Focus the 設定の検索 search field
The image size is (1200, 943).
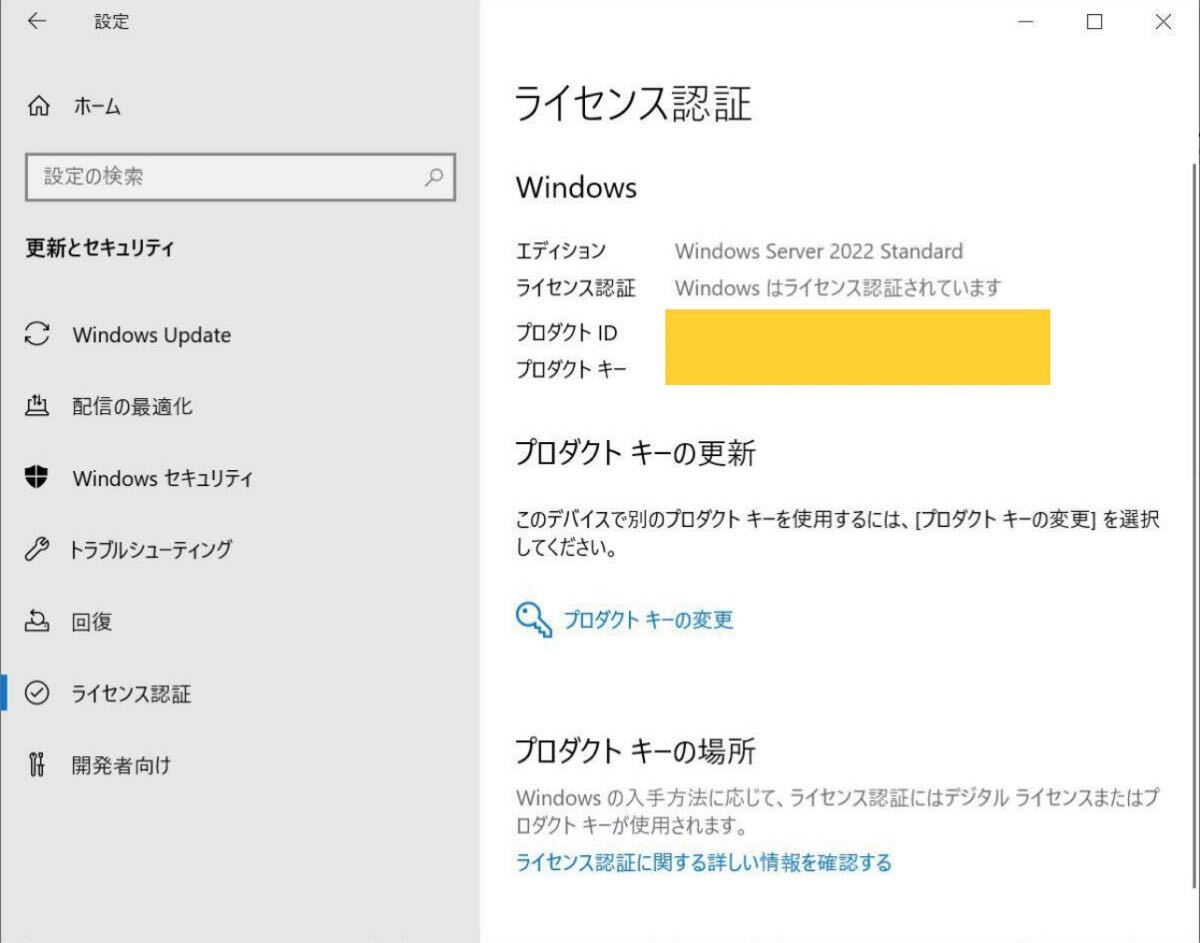coord(240,177)
